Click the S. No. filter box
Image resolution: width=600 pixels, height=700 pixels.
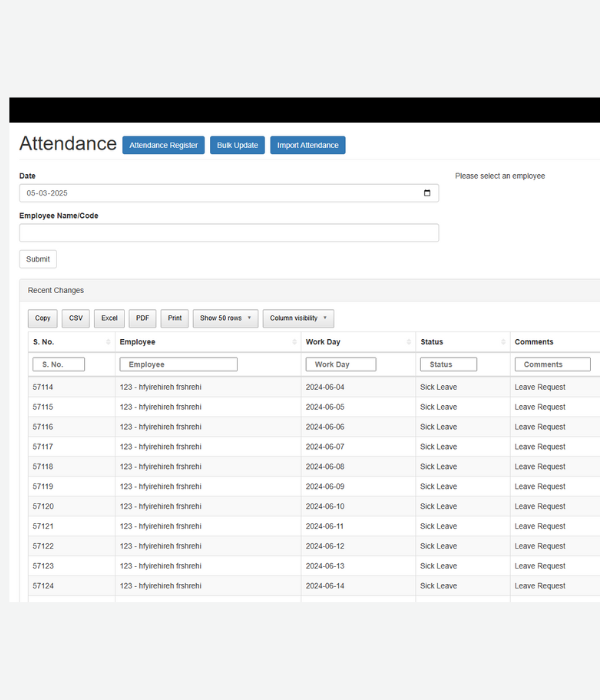(x=59, y=364)
